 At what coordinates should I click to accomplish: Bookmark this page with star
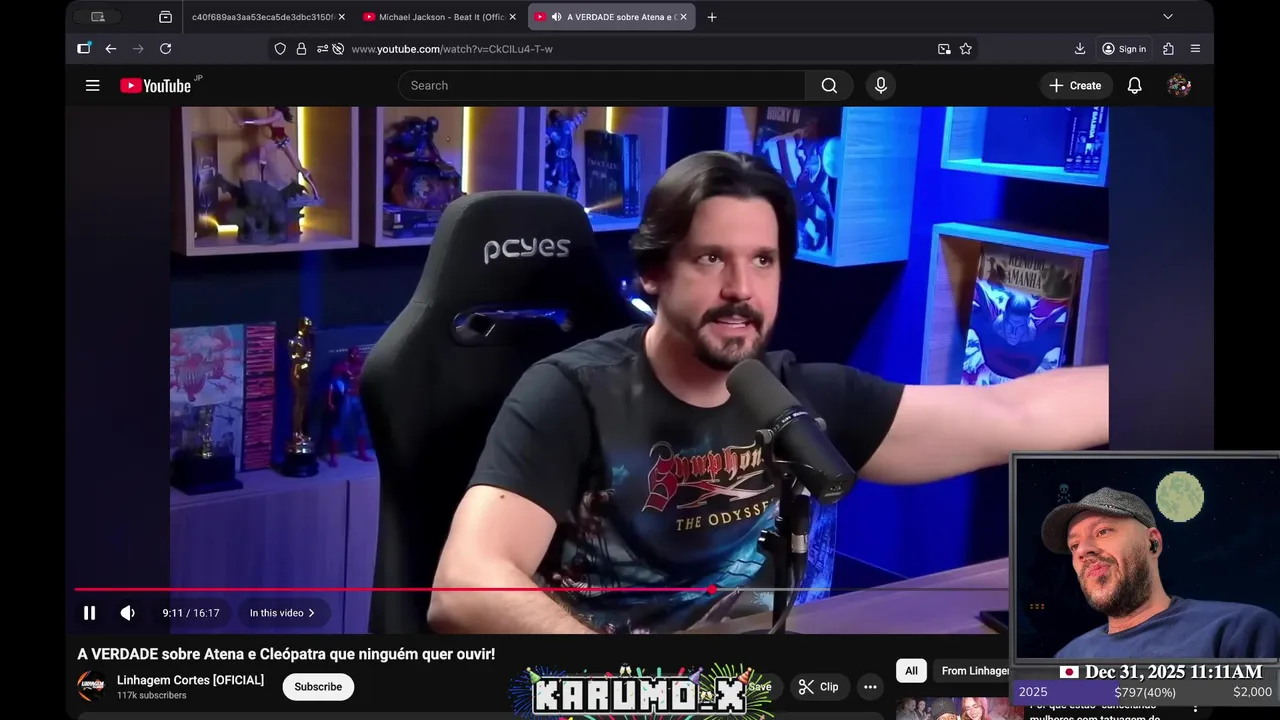(966, 49)
